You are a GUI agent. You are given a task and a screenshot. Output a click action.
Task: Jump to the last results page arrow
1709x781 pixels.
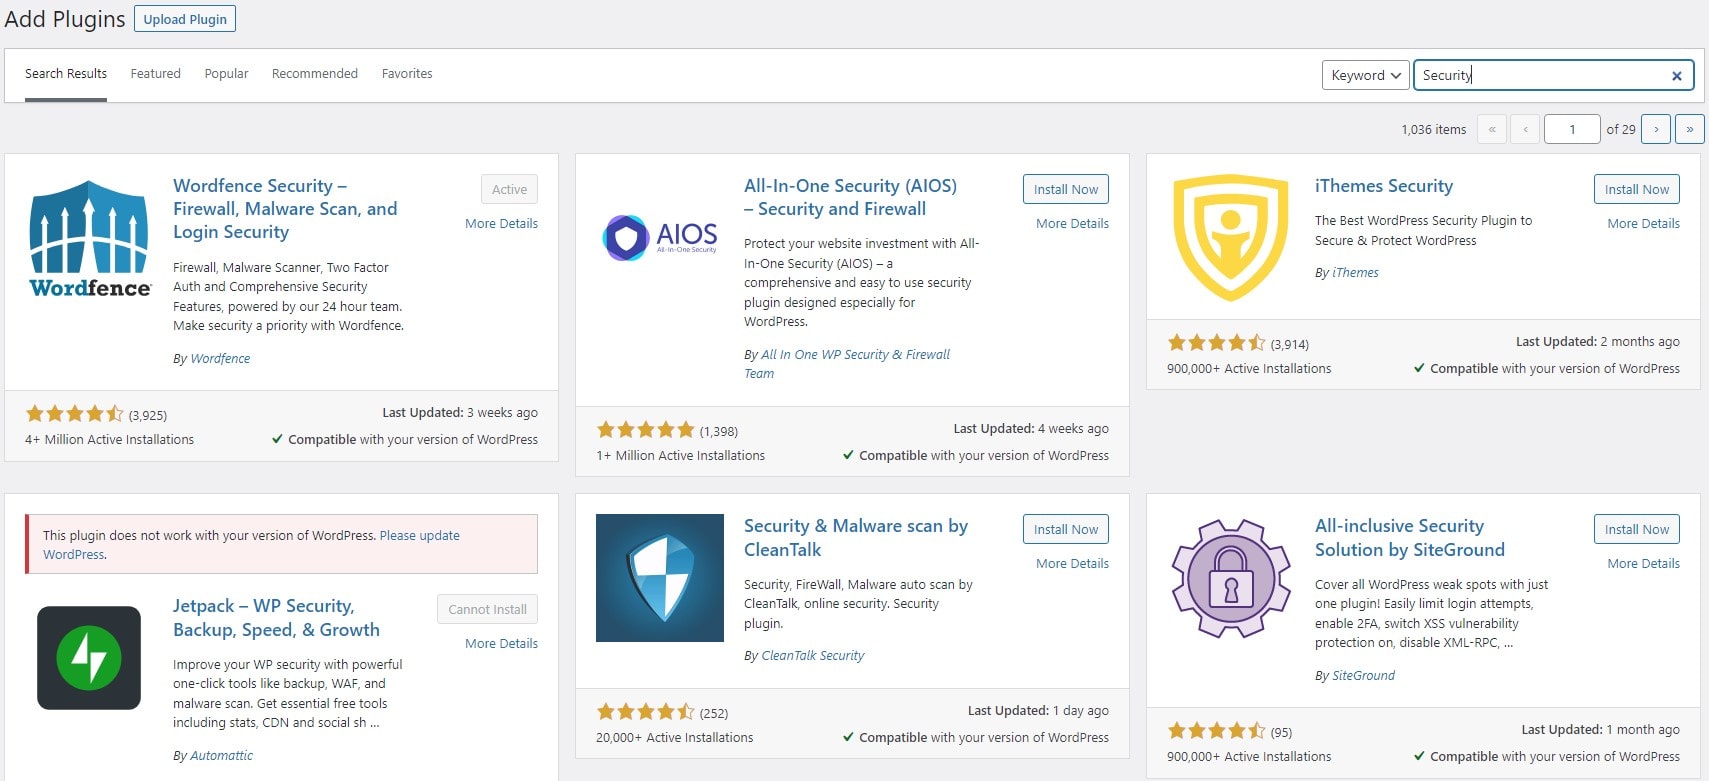[x=1690, y=129]
